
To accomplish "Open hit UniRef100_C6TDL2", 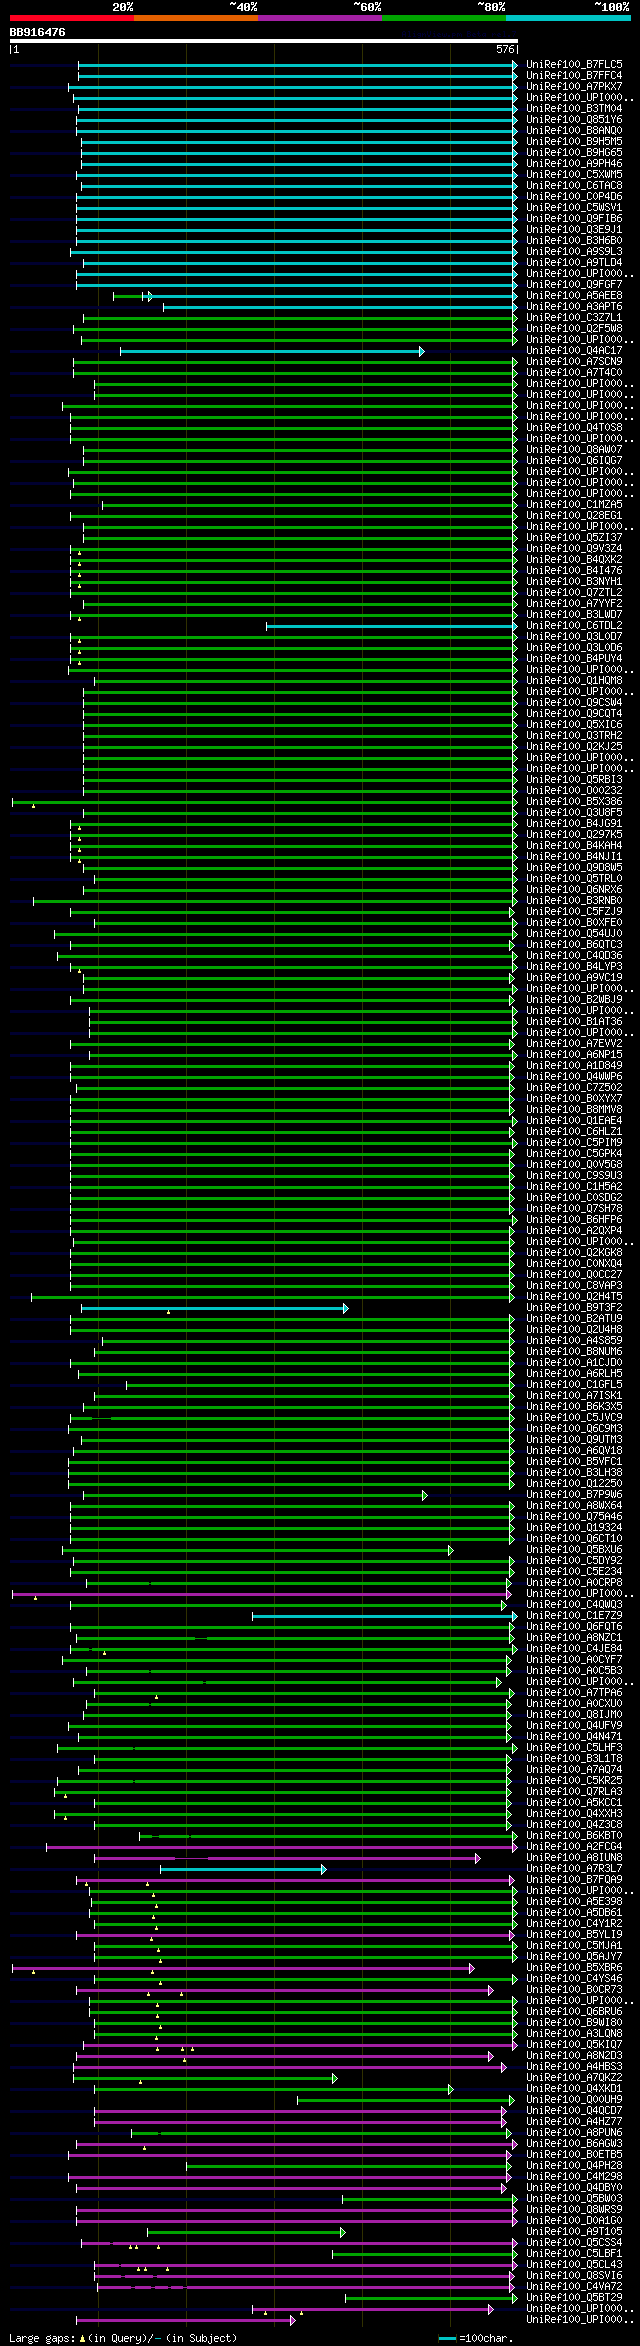I will pos(574,626).
